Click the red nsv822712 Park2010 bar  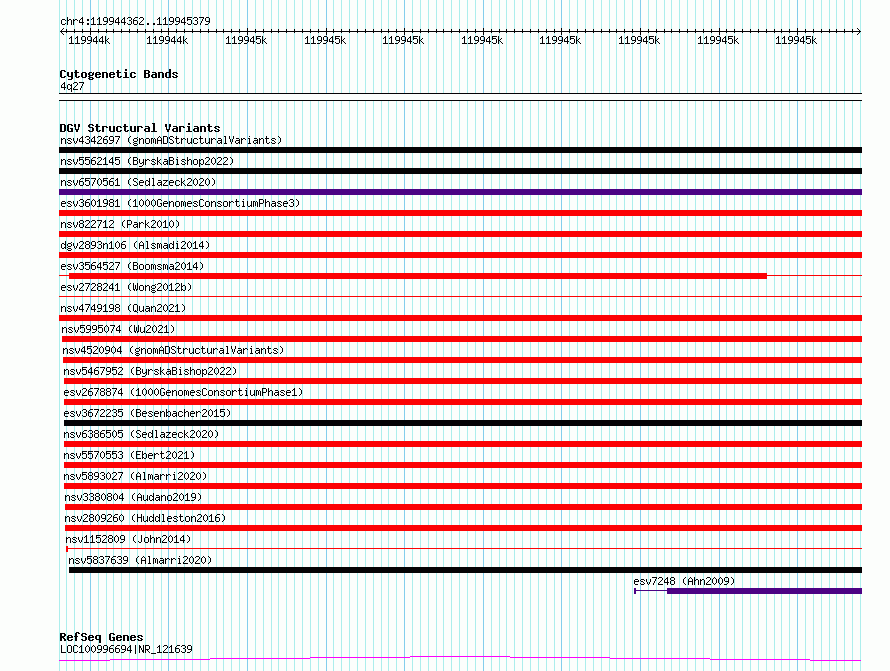pyautogui.click(x=460, y=234)
